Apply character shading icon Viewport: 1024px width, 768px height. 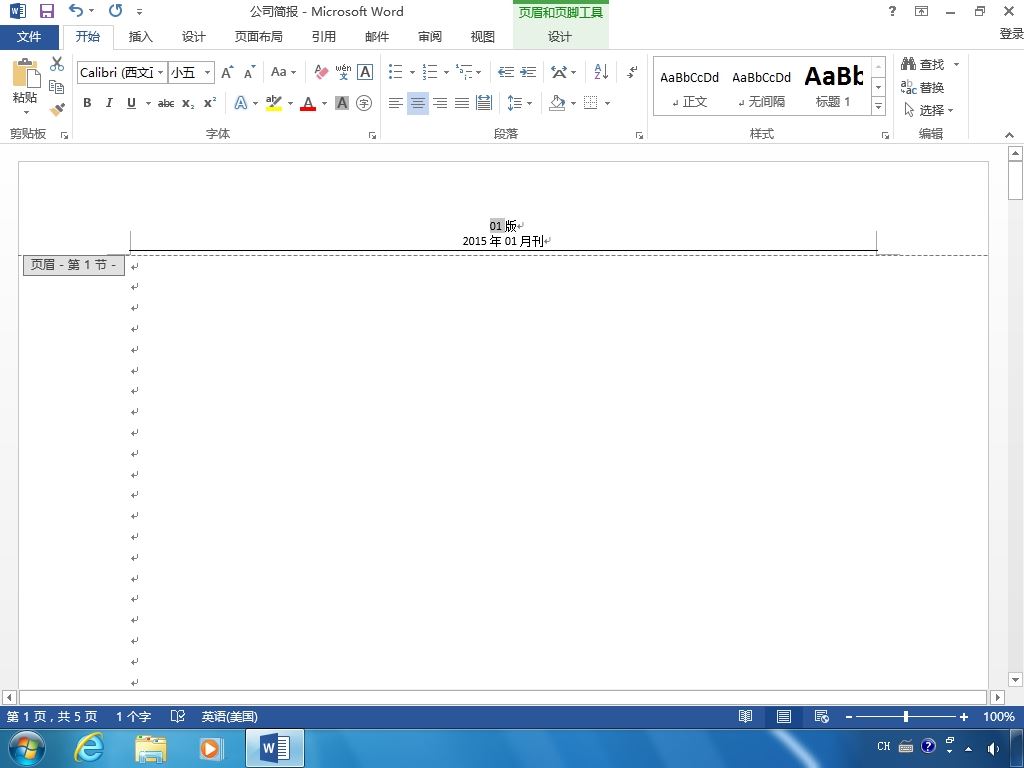point(342,103)
